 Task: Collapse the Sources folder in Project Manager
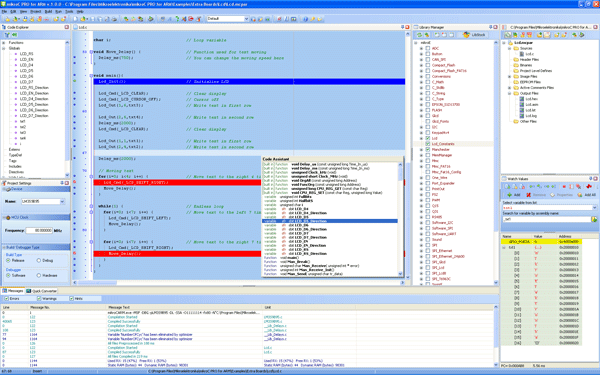[x=509, y=49]
